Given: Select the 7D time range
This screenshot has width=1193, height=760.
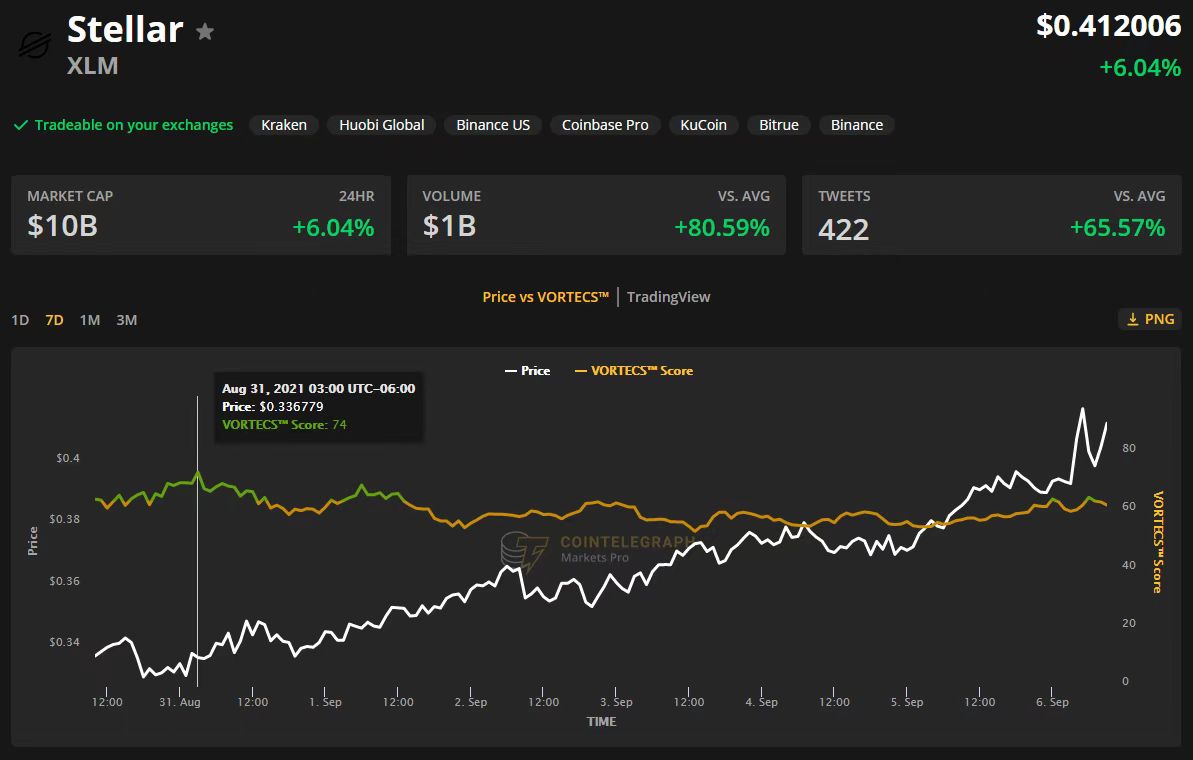Looking at the screenshot, I should coord(54,320).
